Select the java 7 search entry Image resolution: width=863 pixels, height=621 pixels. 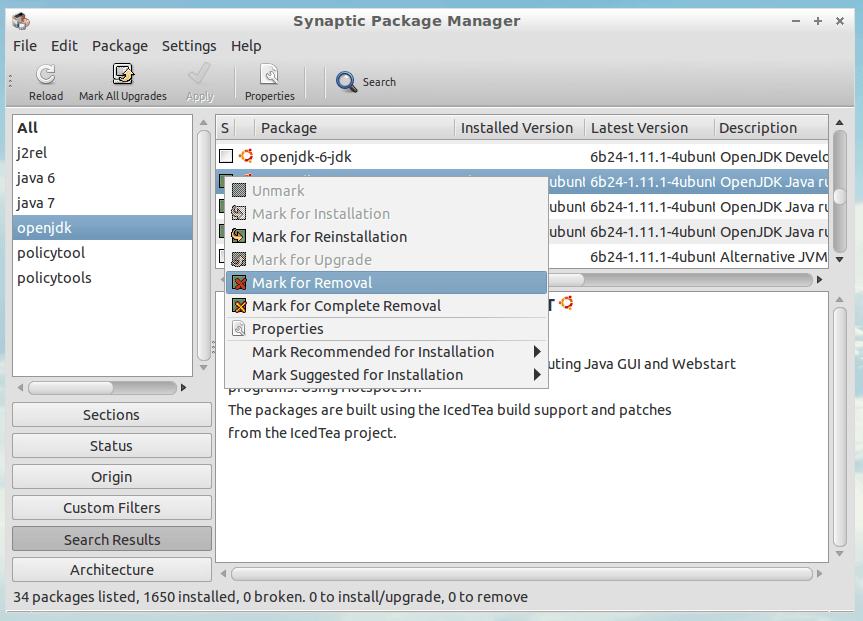[x=102, y=203]
